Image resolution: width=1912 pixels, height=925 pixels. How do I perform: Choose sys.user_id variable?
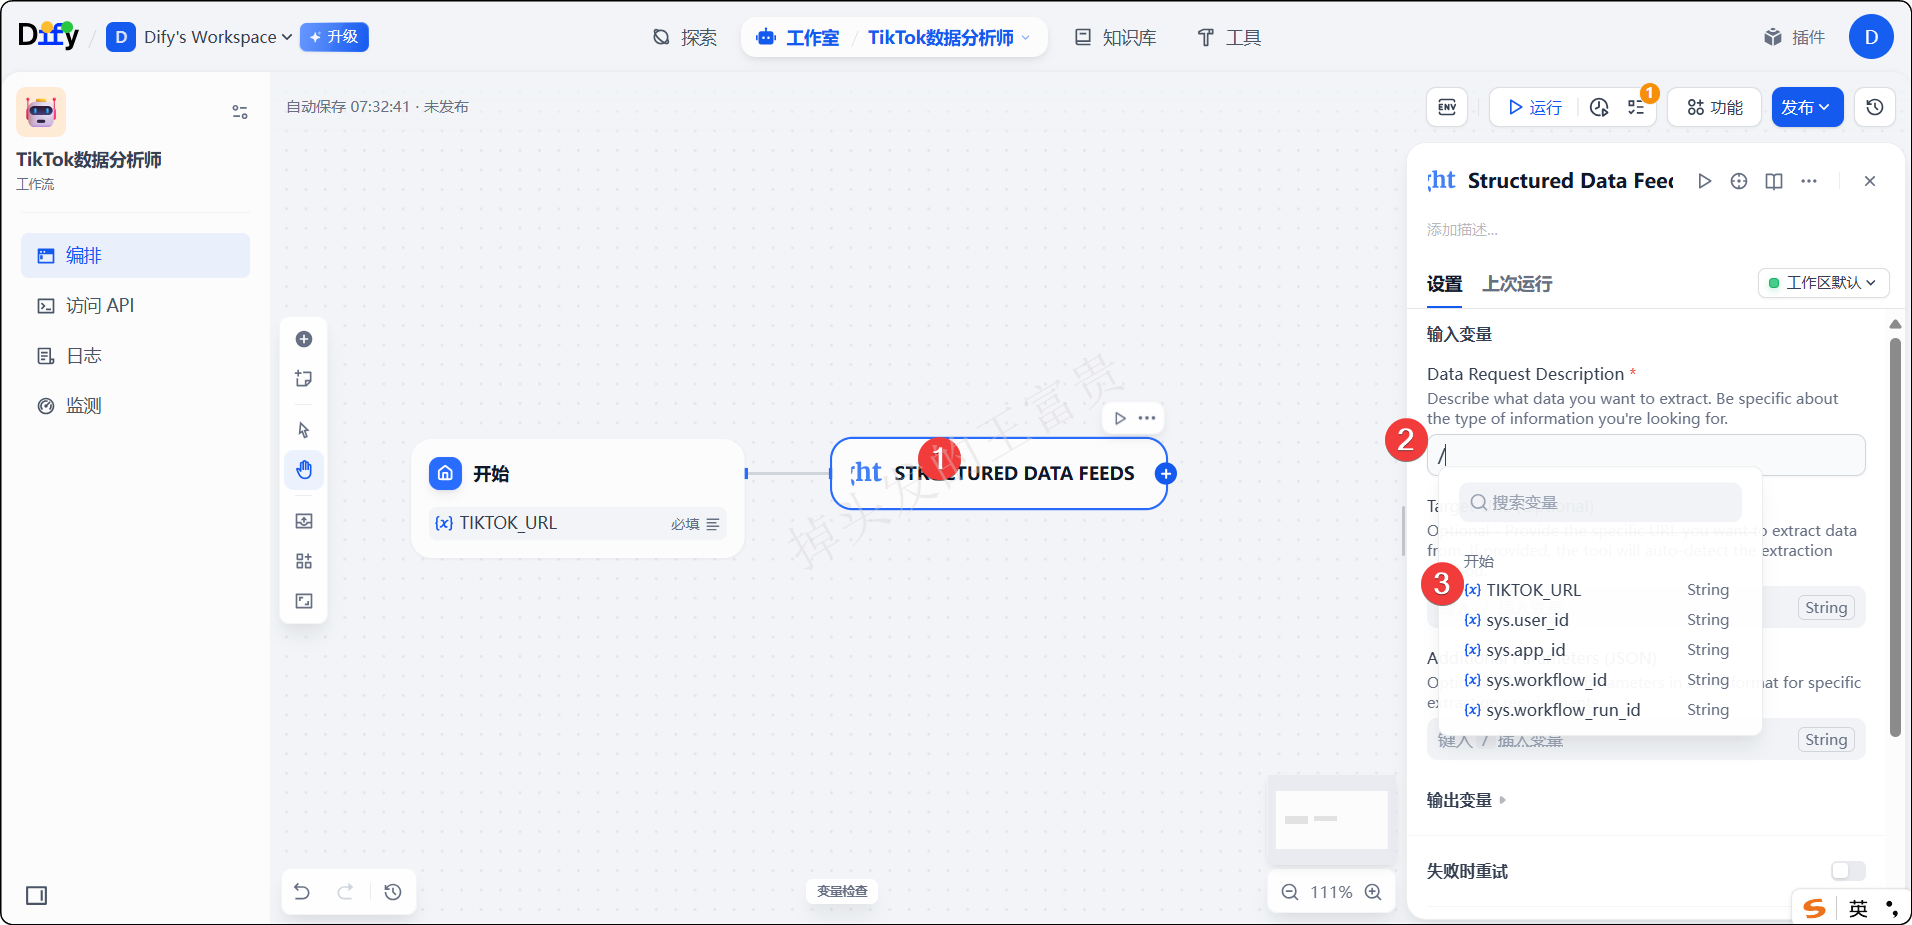pos(1598,620)
